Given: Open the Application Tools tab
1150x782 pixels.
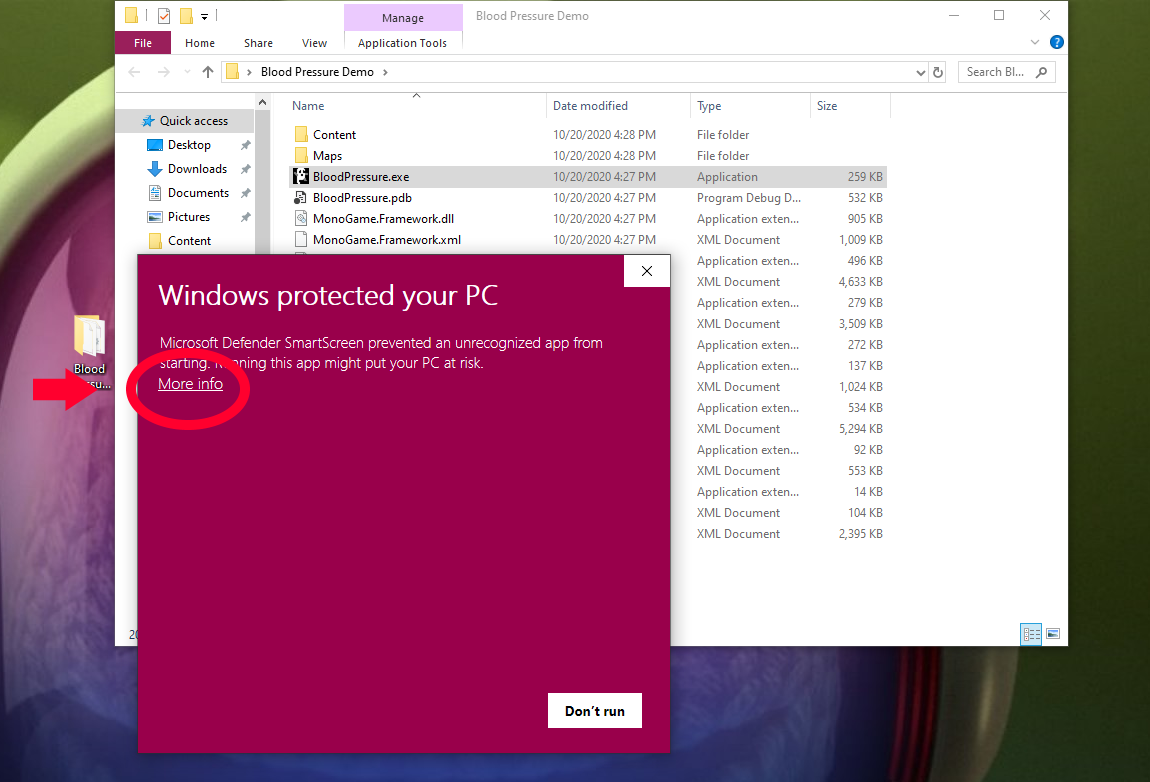Looking at the screenshot, I should click(402, 43).
